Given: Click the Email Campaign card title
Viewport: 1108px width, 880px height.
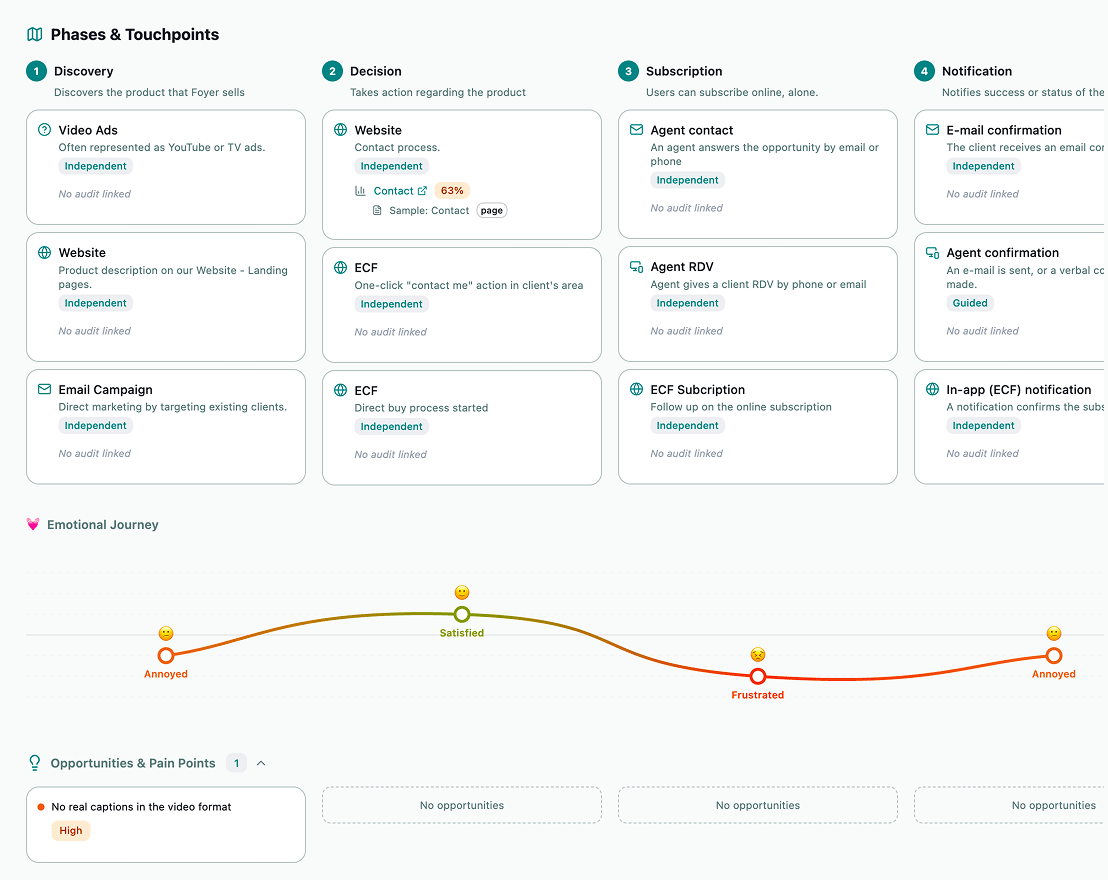Looking at the screenshot, I should (x=105, y=389).
